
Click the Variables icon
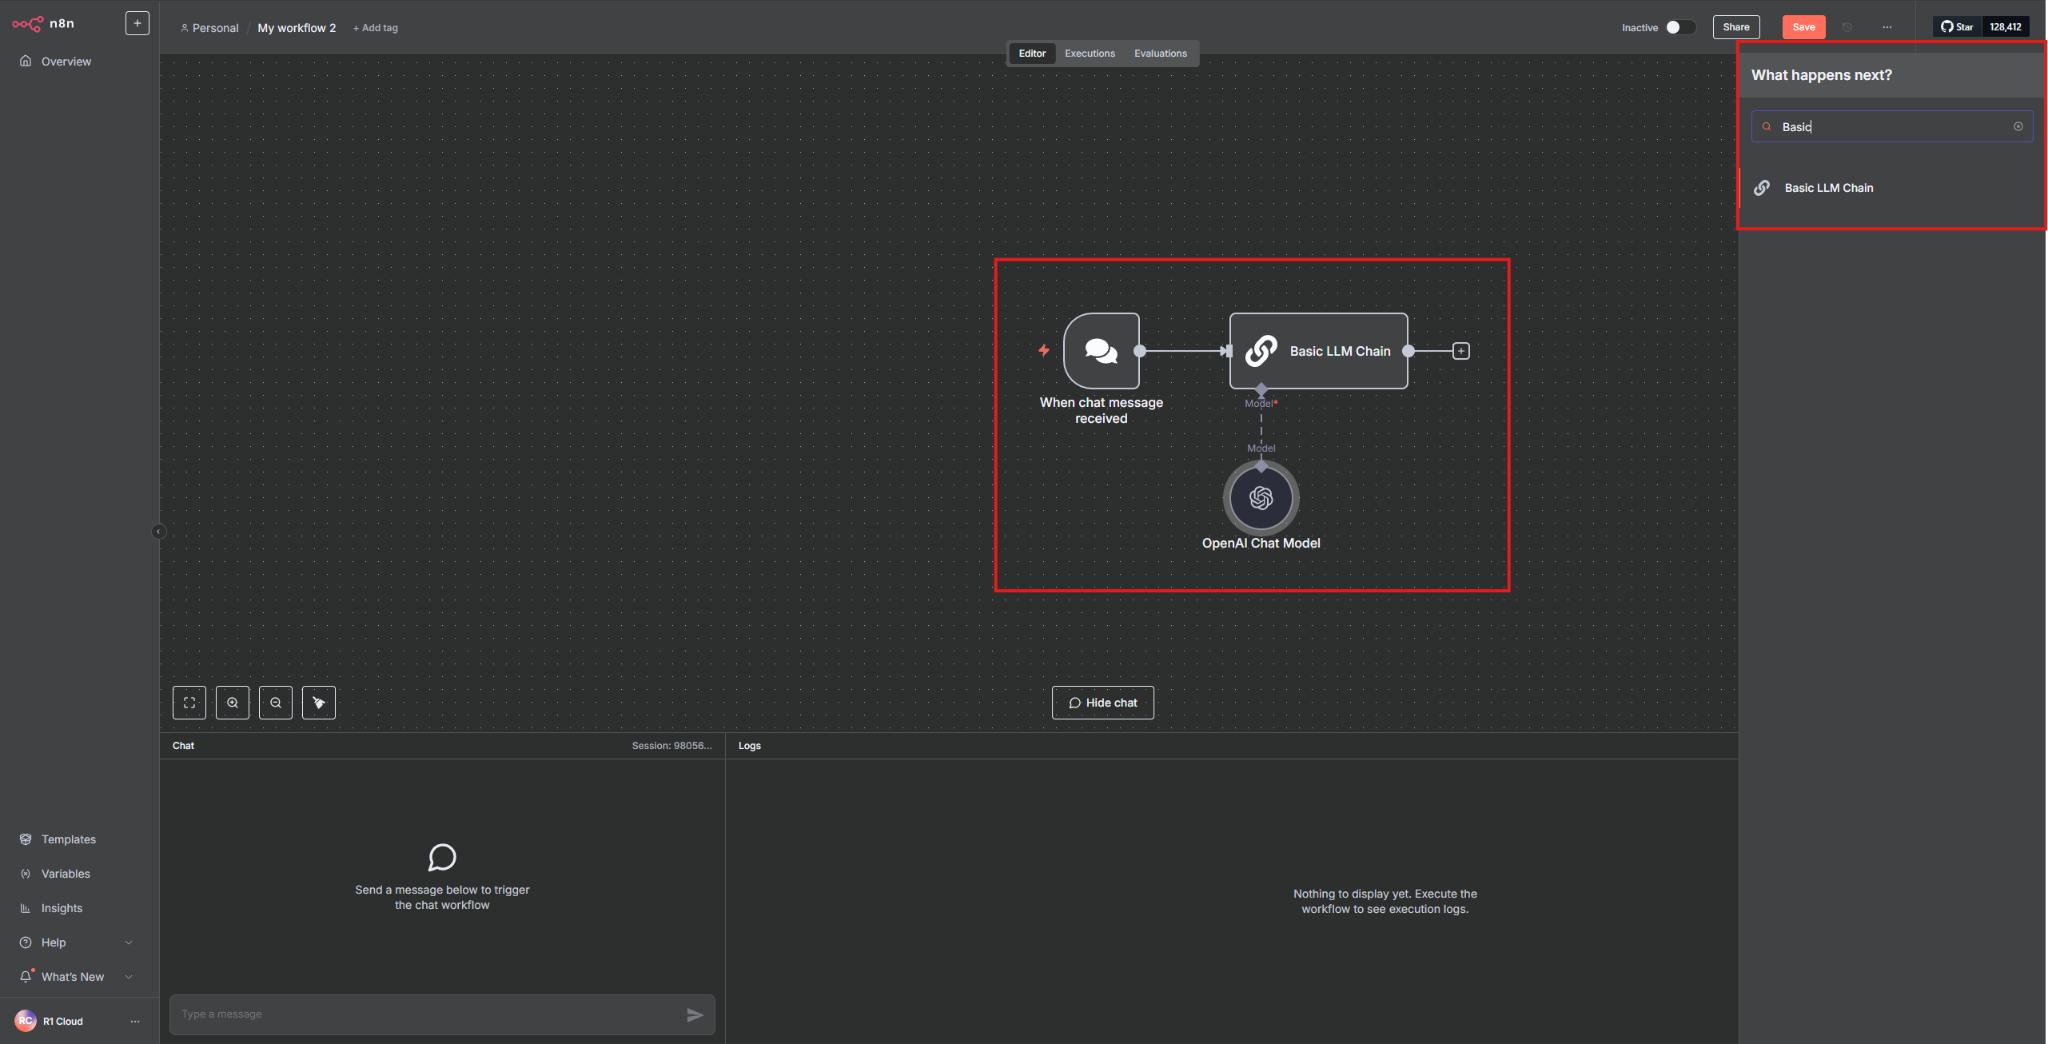click(25, 874)
